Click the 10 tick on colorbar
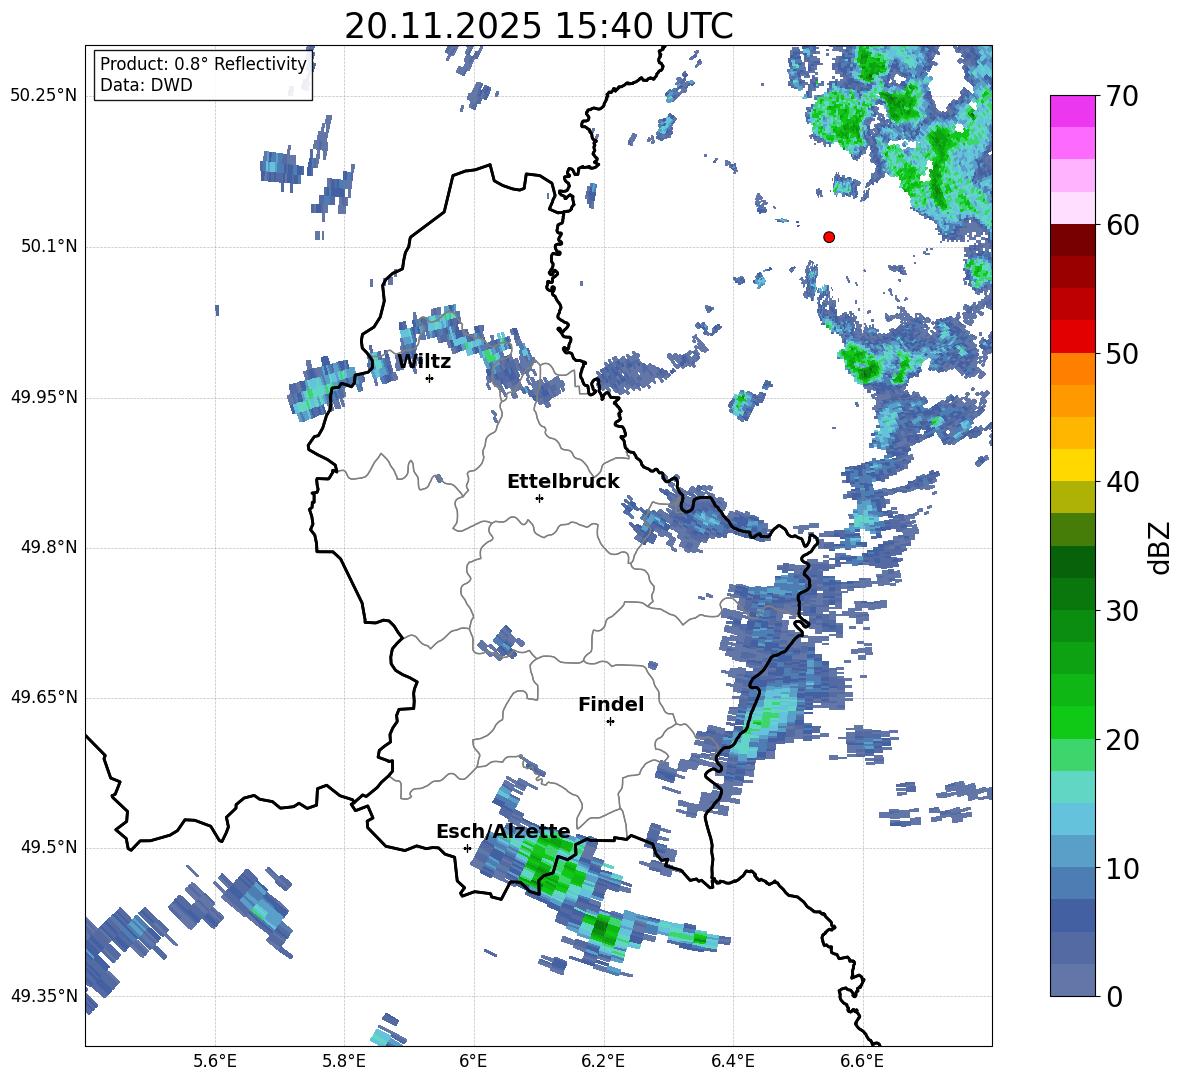The image size is (1184, 1081). coord(1122,868)
